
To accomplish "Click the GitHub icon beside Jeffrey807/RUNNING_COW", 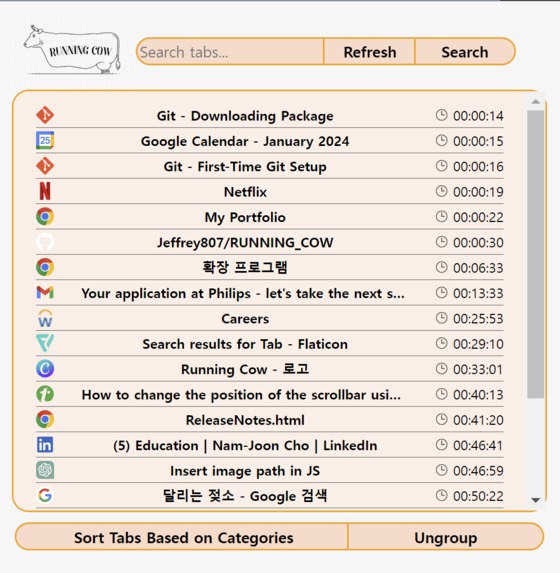I will pos(45,242).
